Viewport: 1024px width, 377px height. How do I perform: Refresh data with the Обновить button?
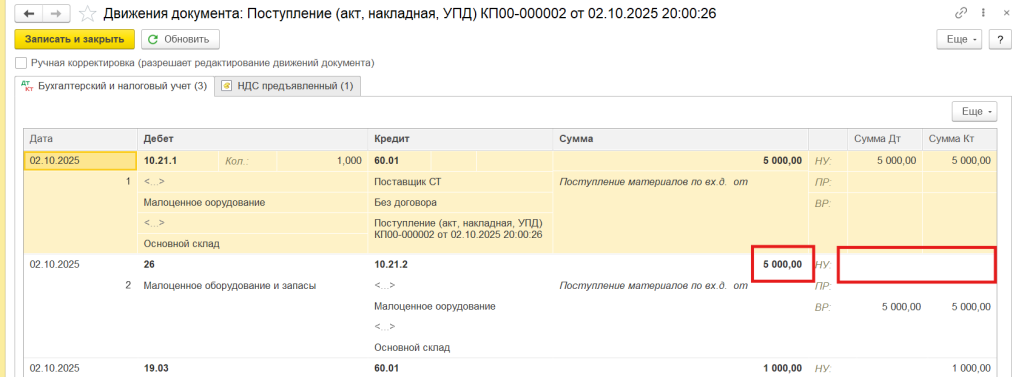point(180,39)
